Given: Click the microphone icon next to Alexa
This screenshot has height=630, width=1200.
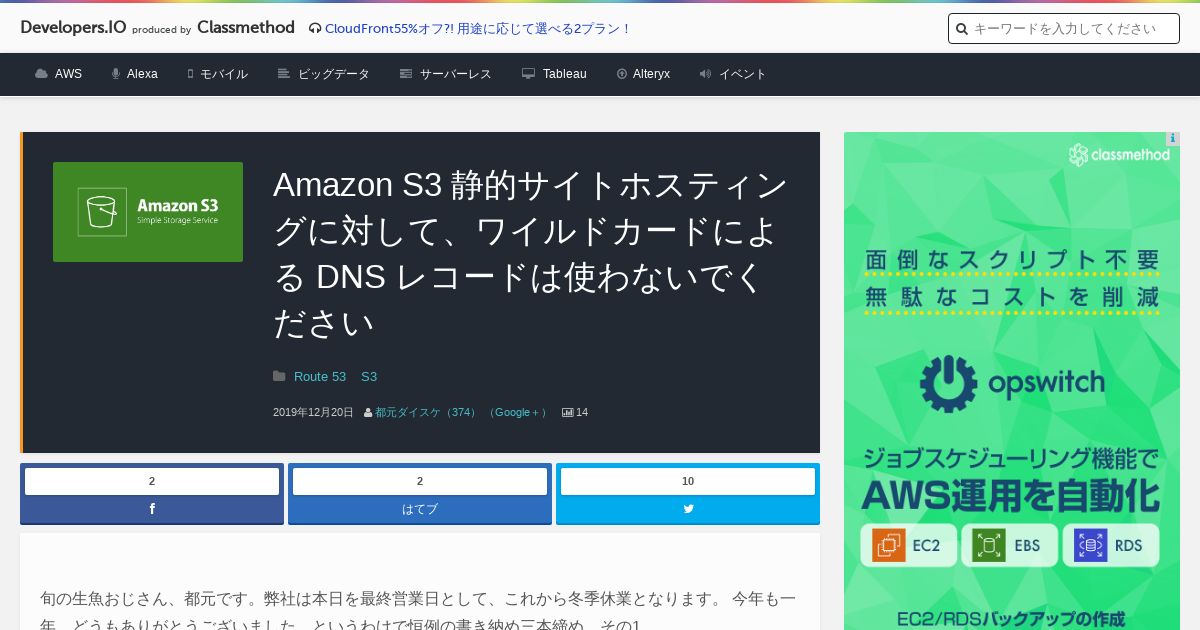Looking at the screenshot, I should pyautogui.click(x=116, y=74).
